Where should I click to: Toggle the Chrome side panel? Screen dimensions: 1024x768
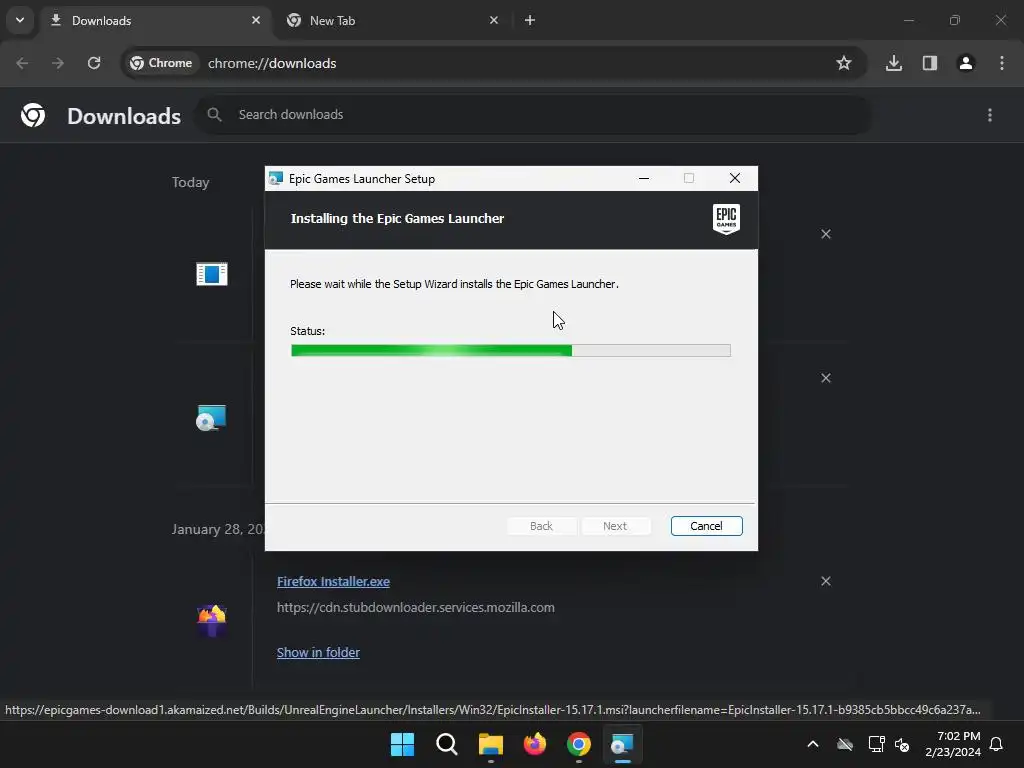tap(930, 63)
